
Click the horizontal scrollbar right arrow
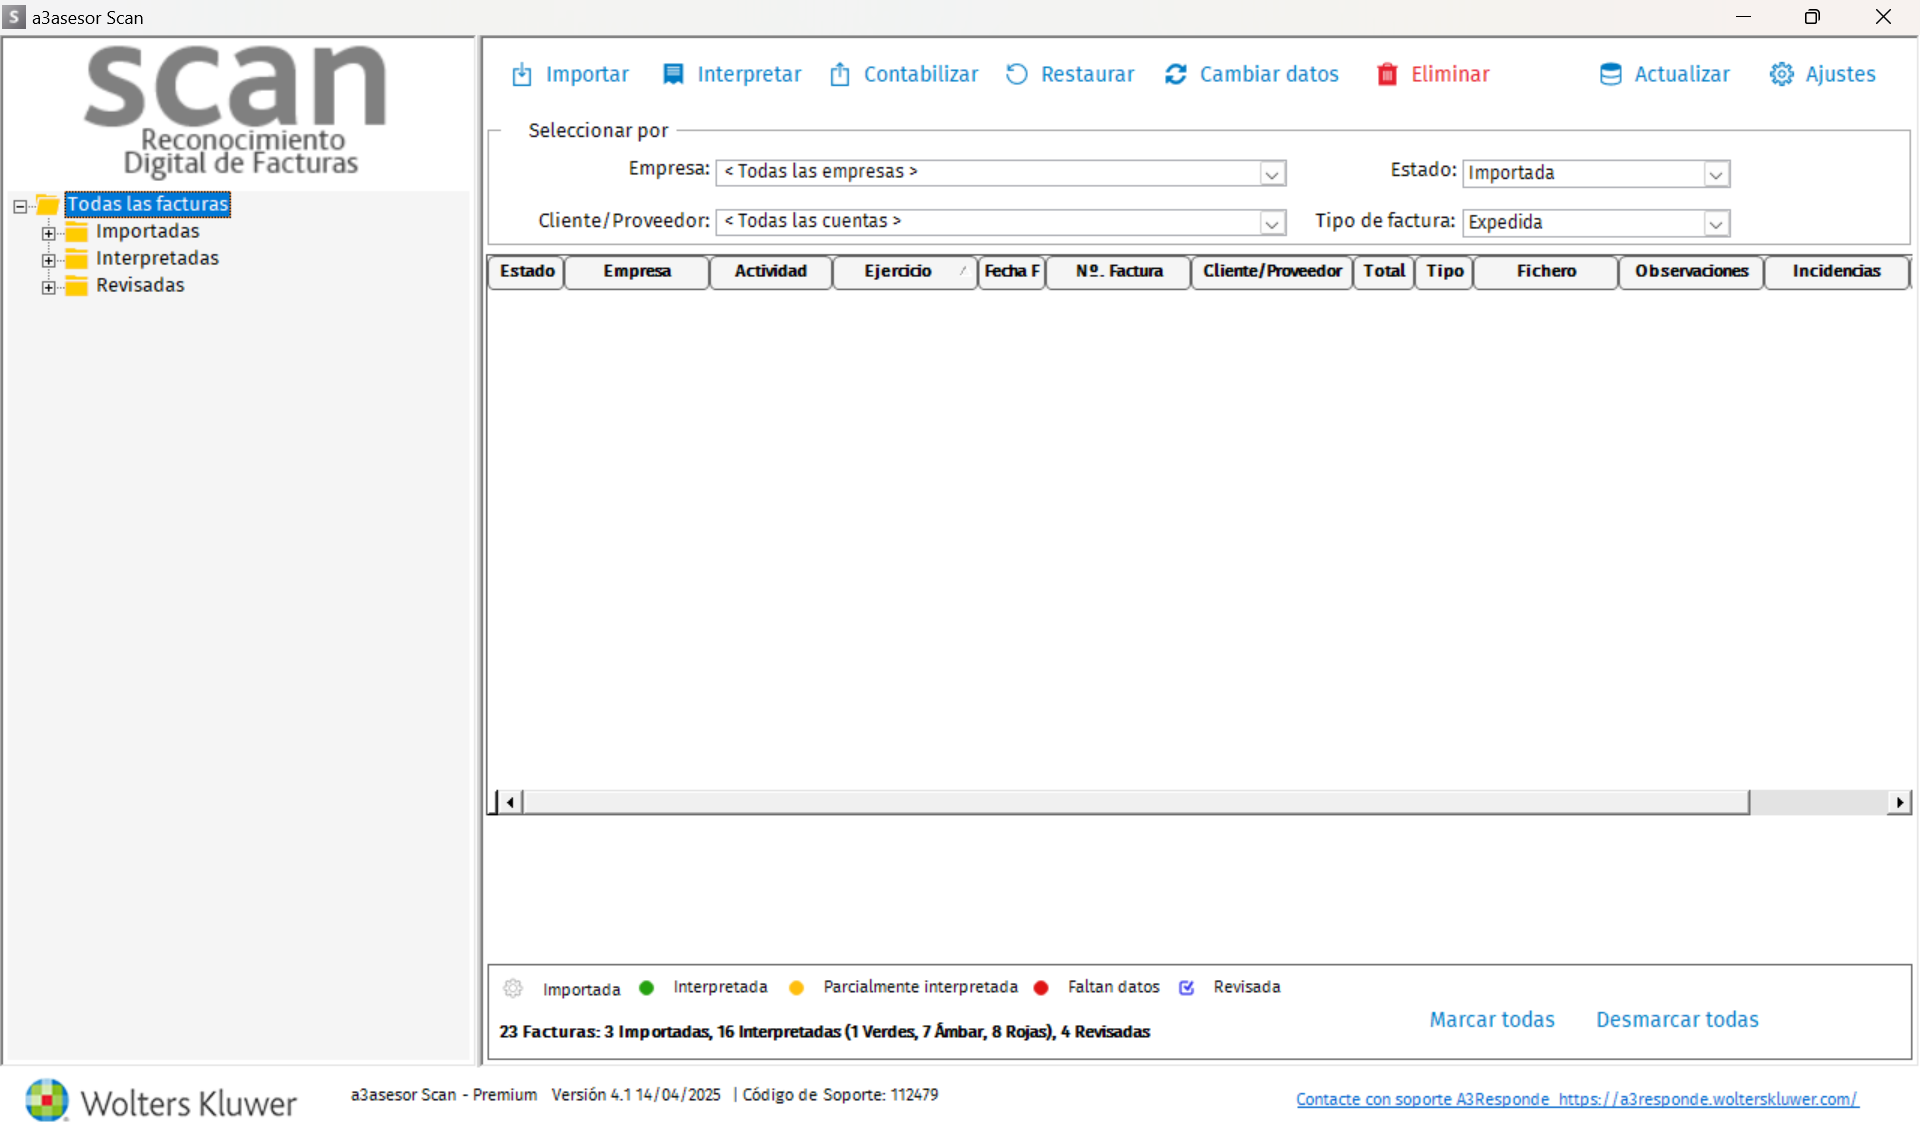pos(1898,802)
